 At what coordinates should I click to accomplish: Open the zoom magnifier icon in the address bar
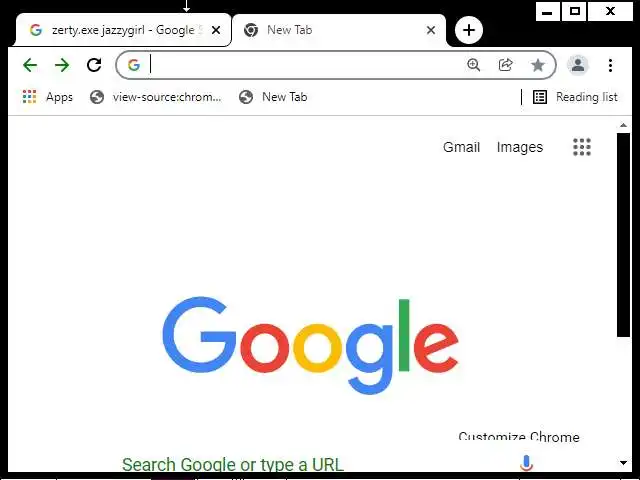pyautogui.click(x=473, y=65)
